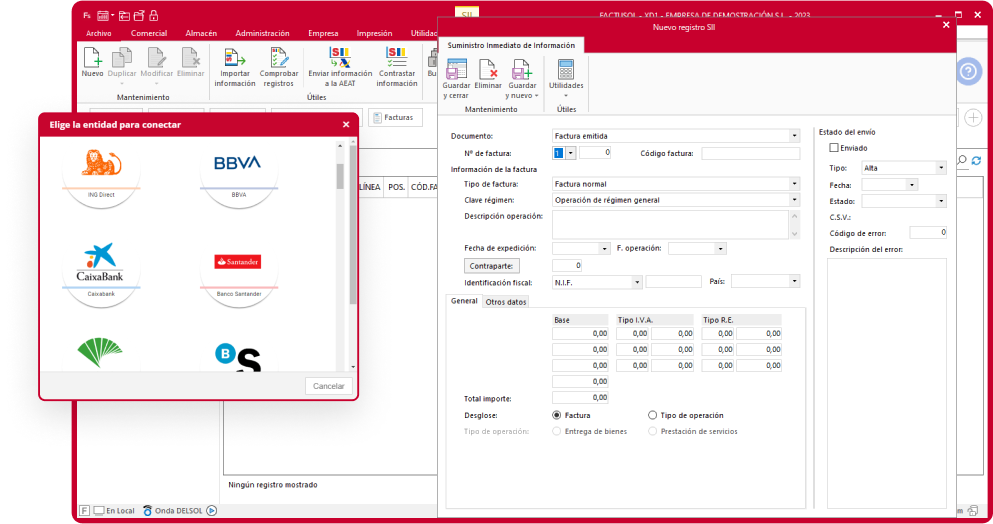Click the Guardar y cerrar icon
This screenshot has height=524, width=993.
[456, 71]
